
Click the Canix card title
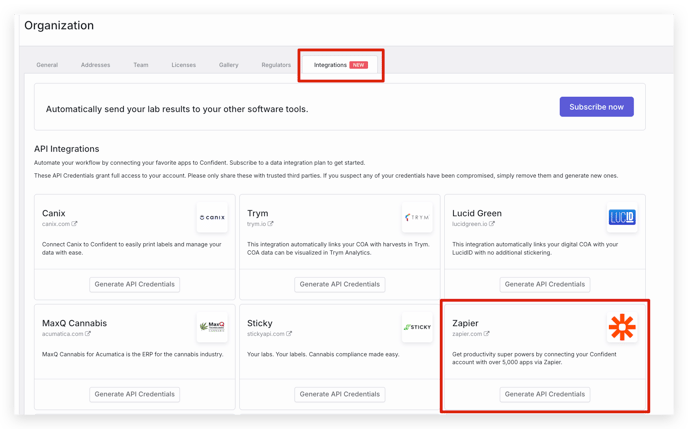(x=54, y=213)
